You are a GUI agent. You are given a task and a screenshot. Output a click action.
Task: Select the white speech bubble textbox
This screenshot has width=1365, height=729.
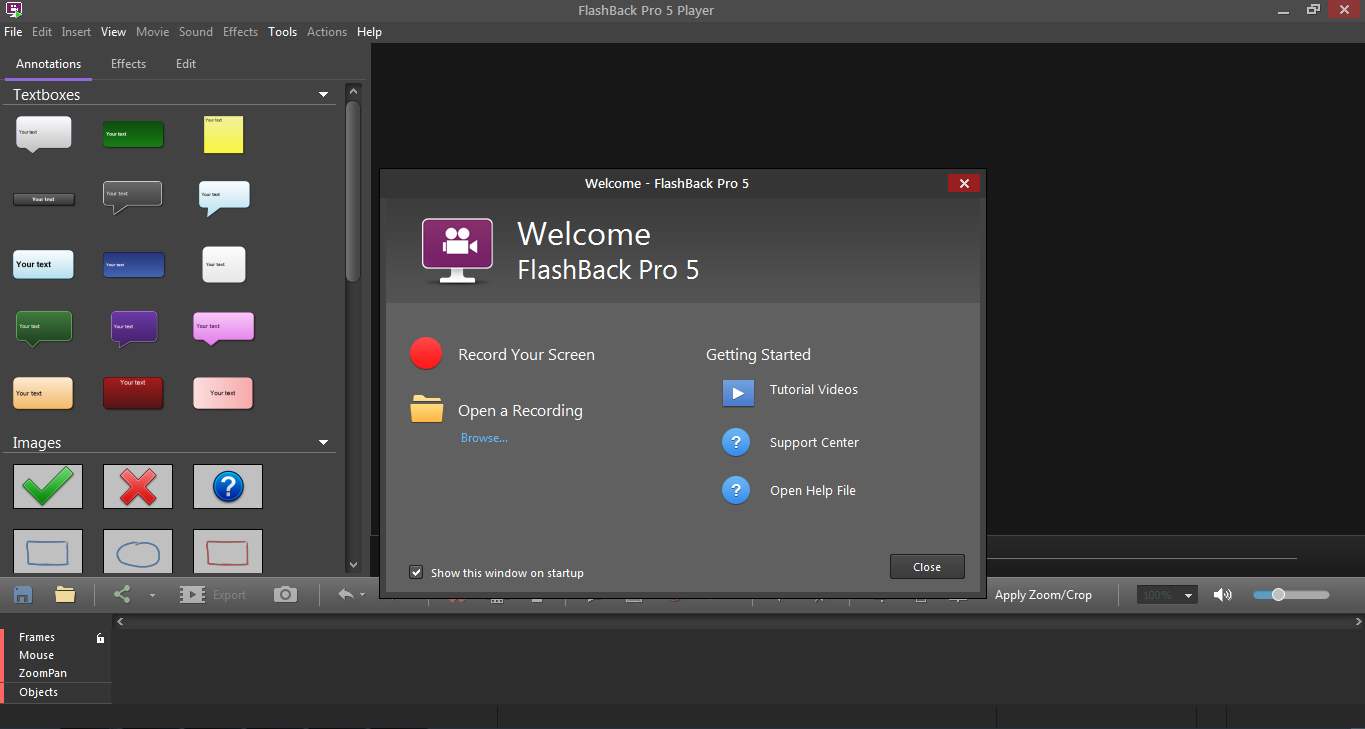[x=43, y=134]
